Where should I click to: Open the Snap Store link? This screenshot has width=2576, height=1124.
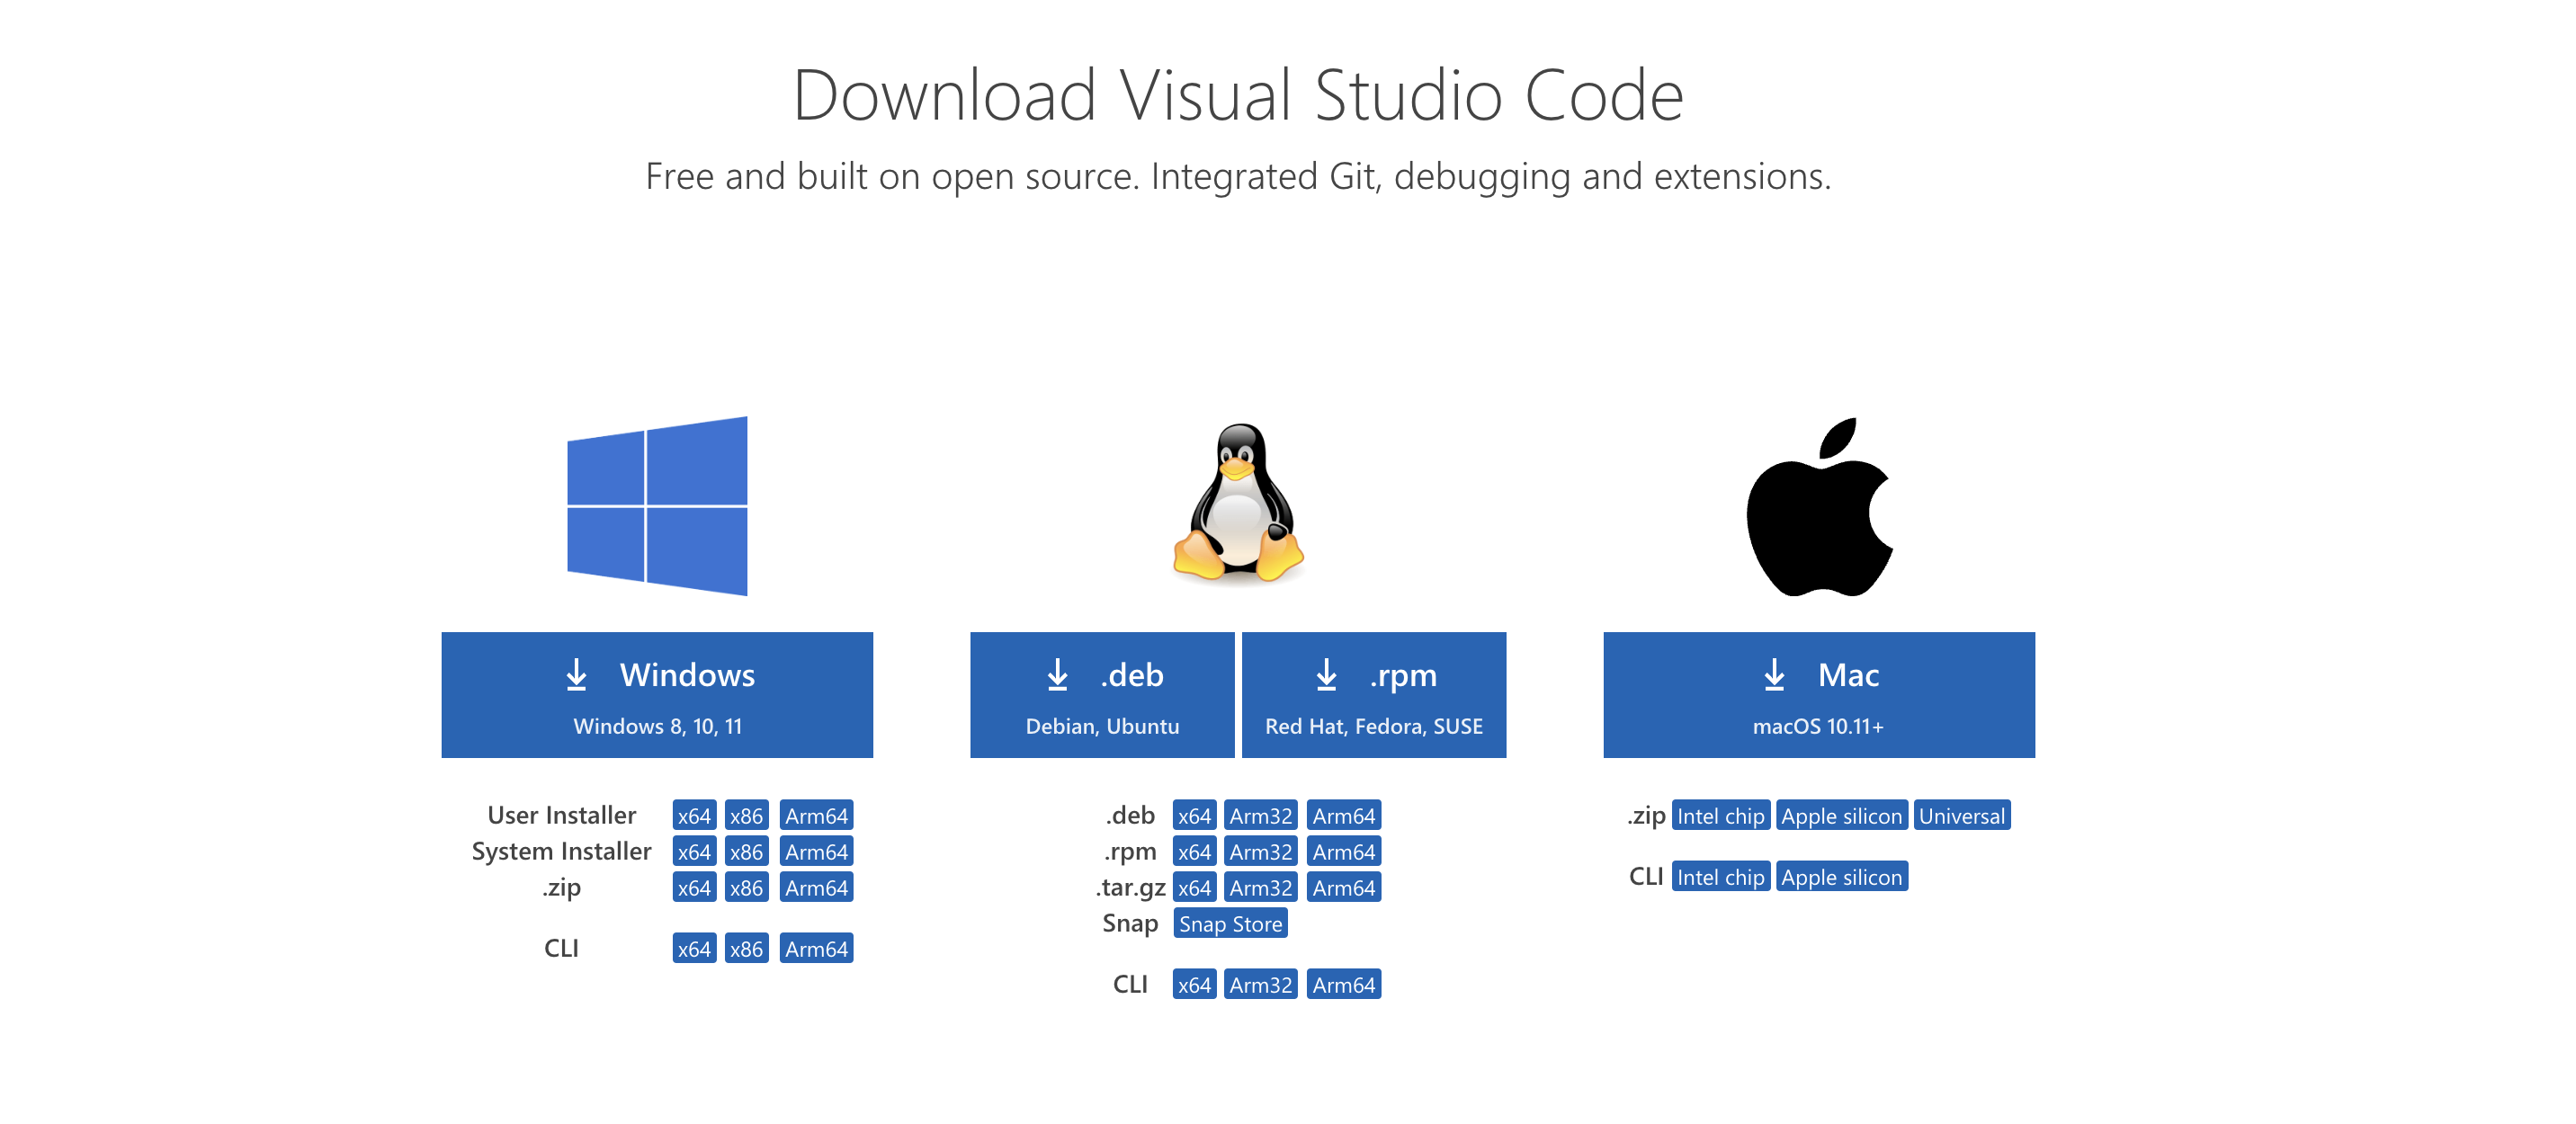pos(1230,924)
